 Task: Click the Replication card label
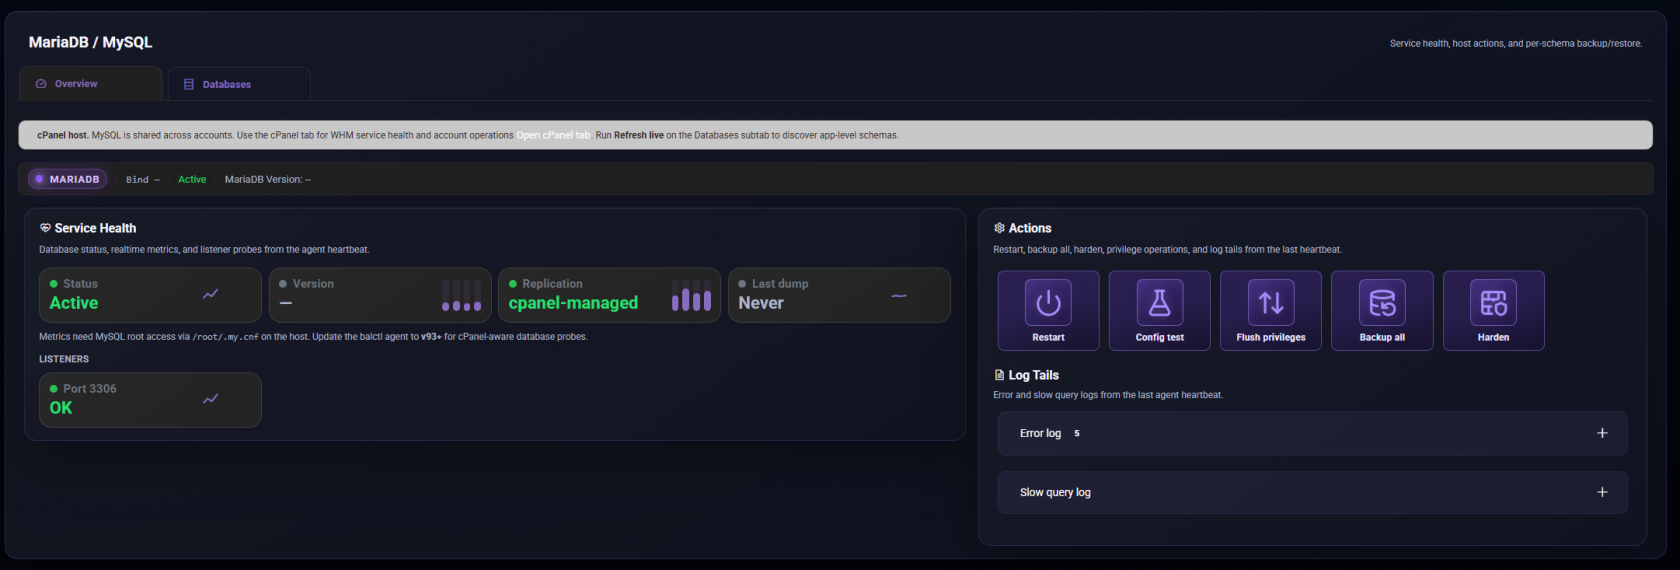(552, 284)
